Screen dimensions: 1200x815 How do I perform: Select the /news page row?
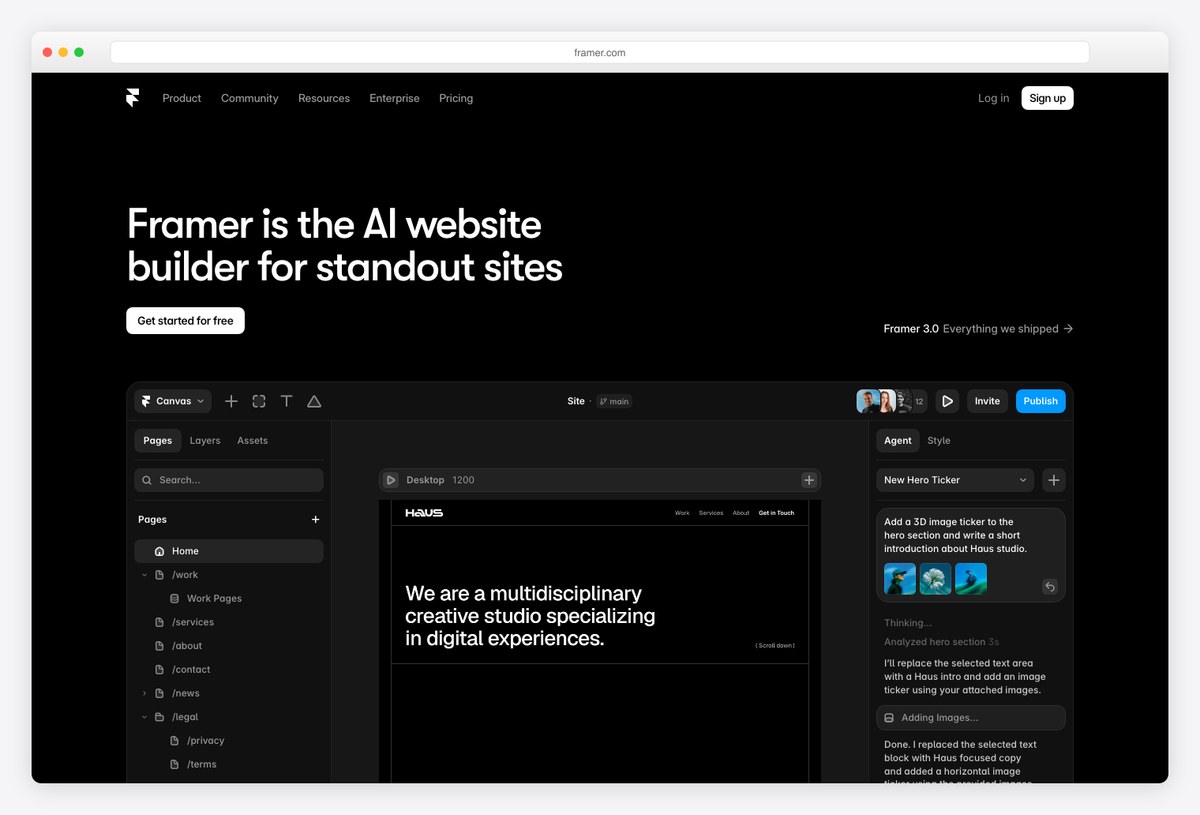[x=229, y=693]
